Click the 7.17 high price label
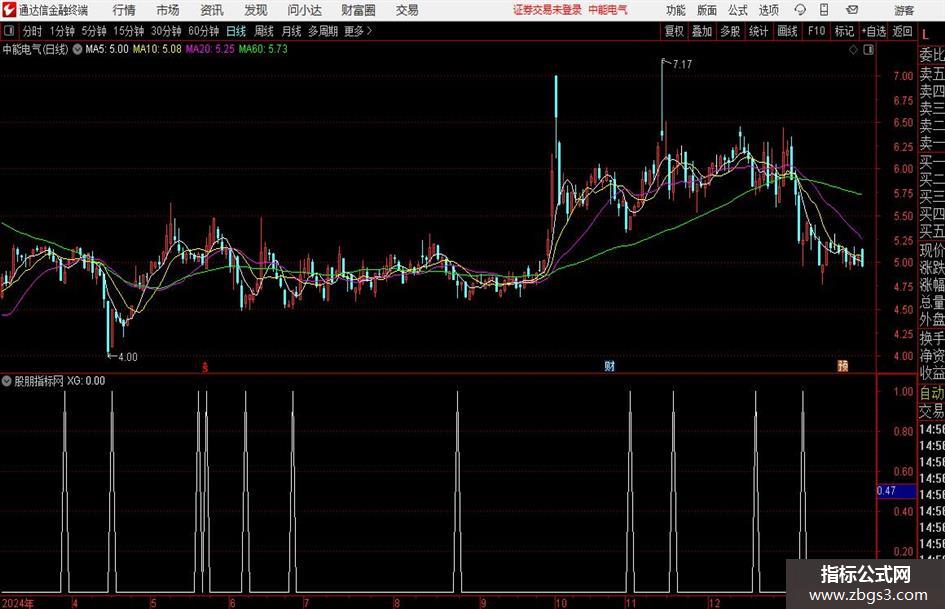Screen dimensions: 945x609 click(682, 64)
